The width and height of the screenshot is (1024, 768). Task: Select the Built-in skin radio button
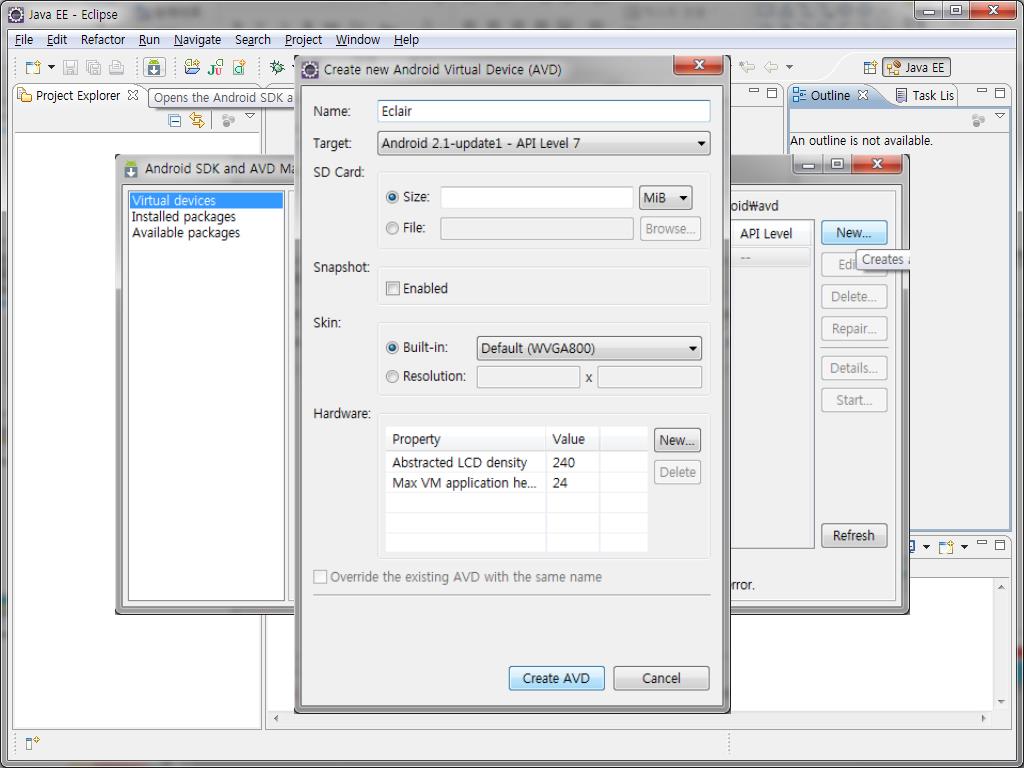[x=392, y=347]
